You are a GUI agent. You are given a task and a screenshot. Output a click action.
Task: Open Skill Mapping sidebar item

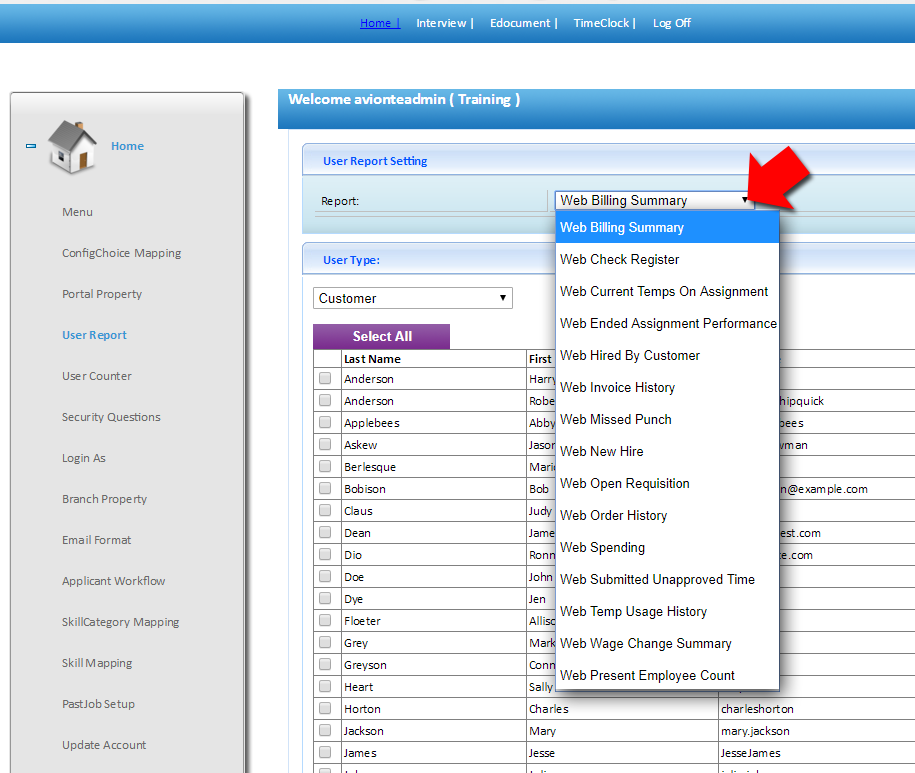click(97, 663)
